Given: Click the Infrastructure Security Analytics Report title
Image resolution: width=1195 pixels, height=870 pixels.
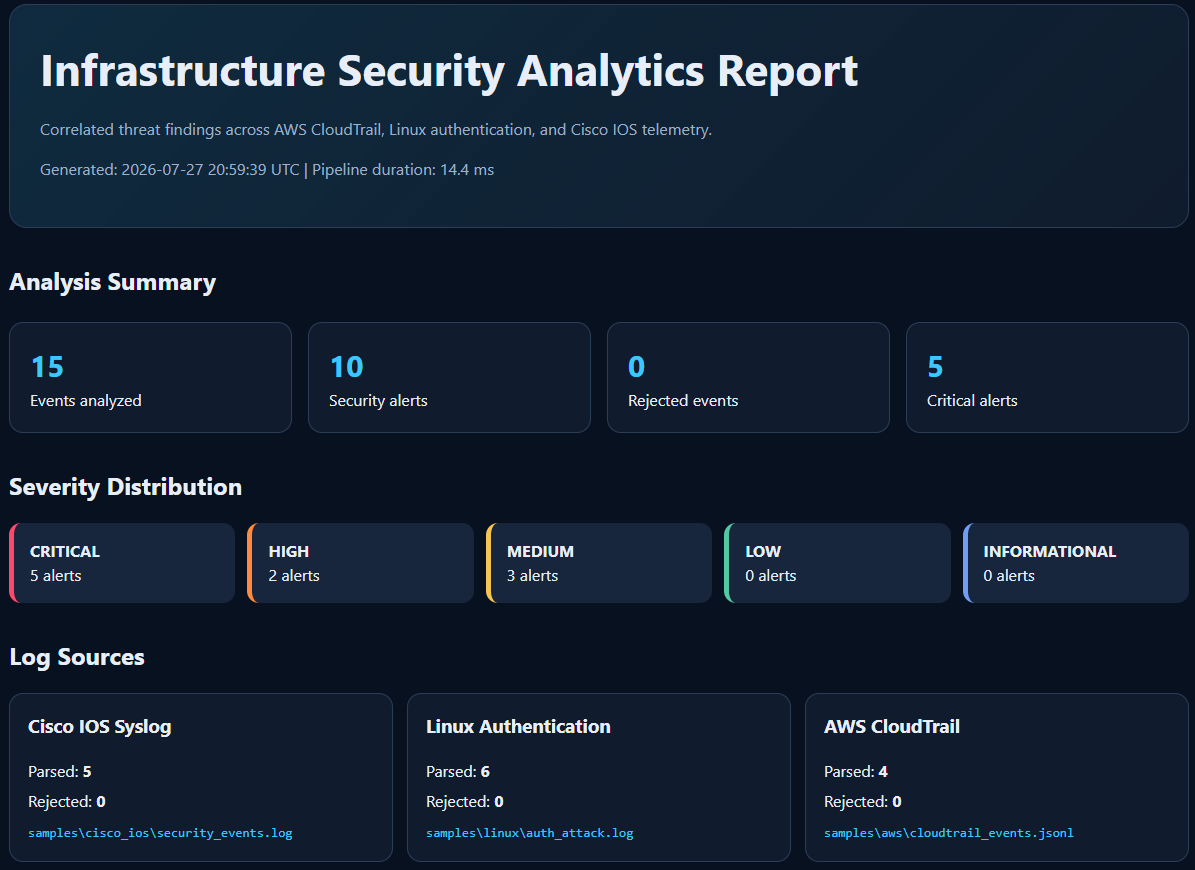Looking at the screenshot, I should (449, 72).
